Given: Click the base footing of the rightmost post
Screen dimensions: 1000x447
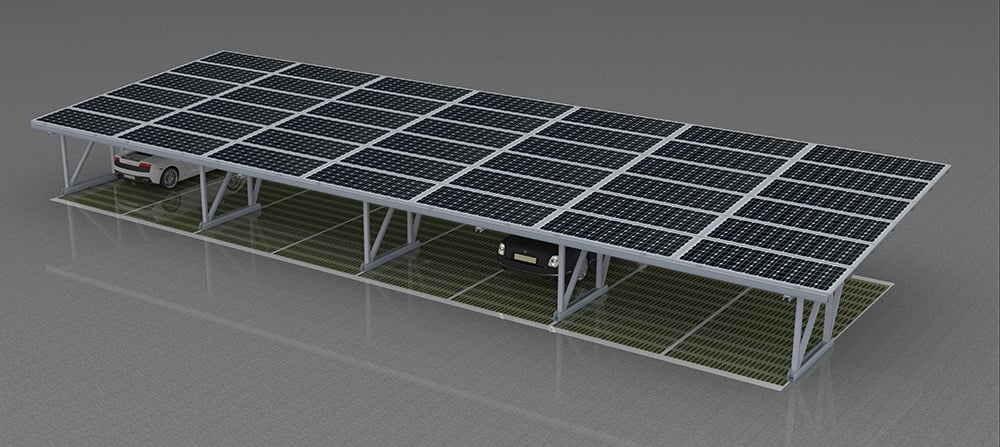Looking at the screenshot, I should [x=812, y=370].
